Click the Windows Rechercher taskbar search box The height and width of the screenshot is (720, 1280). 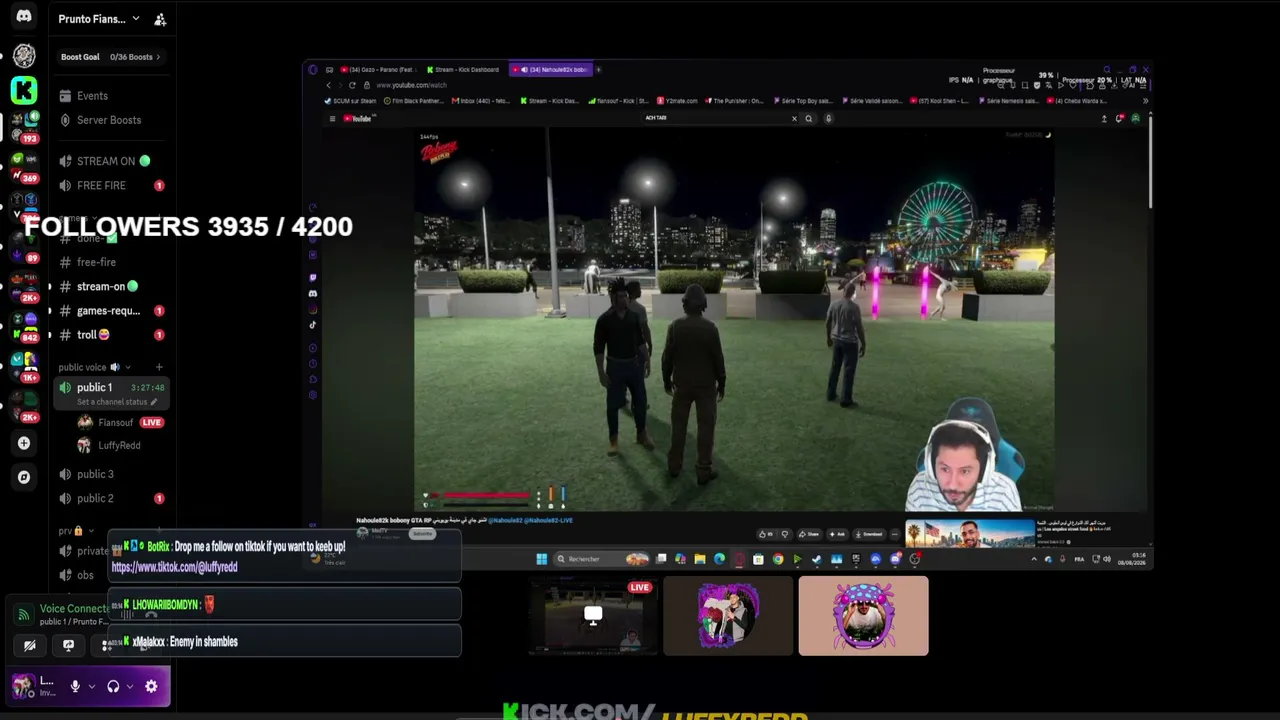pos(600,559)
